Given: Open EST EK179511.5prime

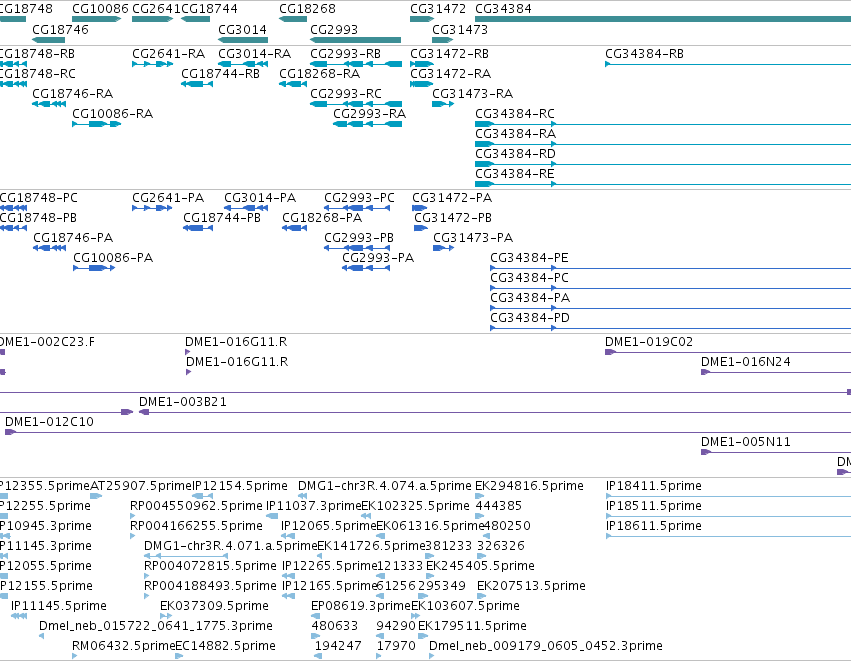Looking at the screenshot, I should (472, 626).
